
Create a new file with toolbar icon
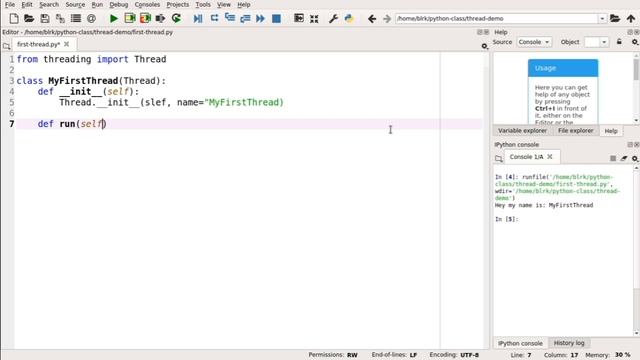coord(14,18)
